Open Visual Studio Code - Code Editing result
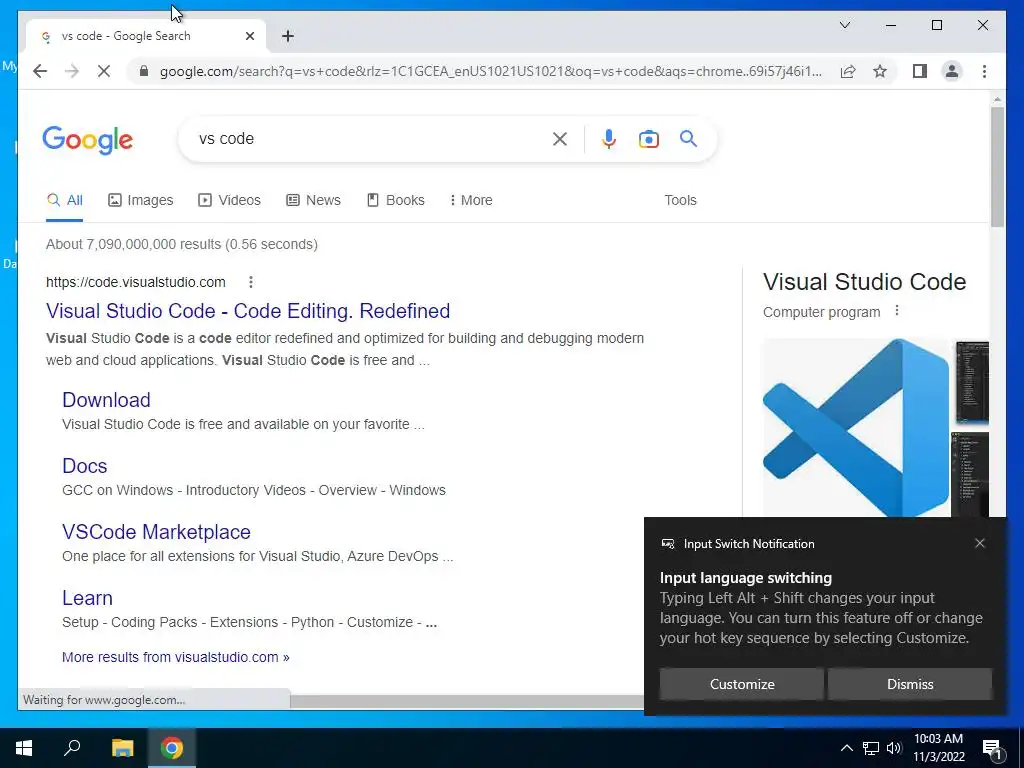This screenshot has width=1024, height=768. (248, 311)
